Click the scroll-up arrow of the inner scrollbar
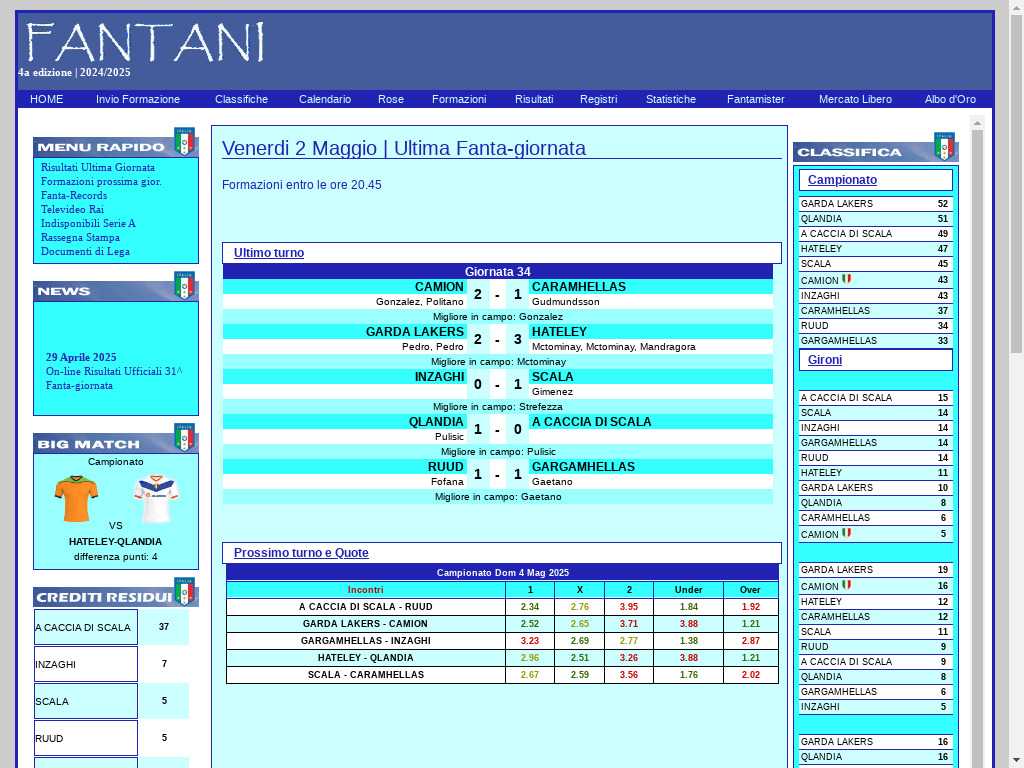 [978, 122]
